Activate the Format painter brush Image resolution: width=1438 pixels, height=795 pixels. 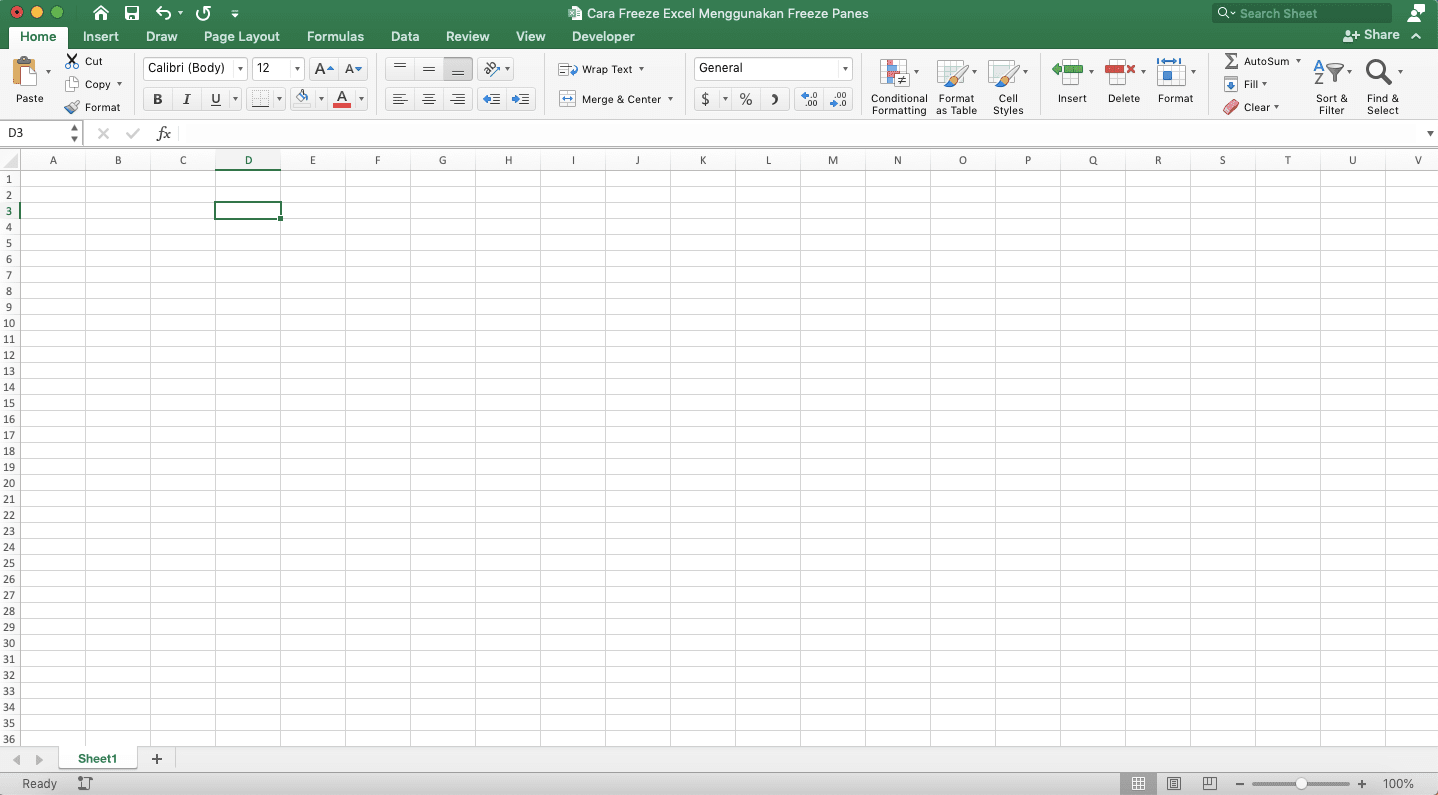tap(72, 107)
